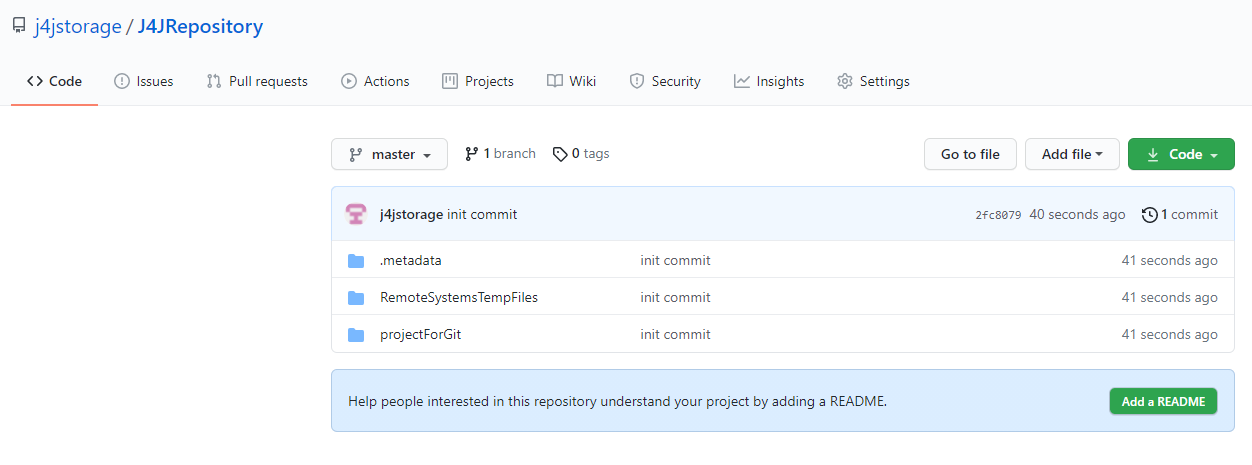Open init commit link in .metadata row
Viewport: 1252px width, 465px height.
coord(676,260)
